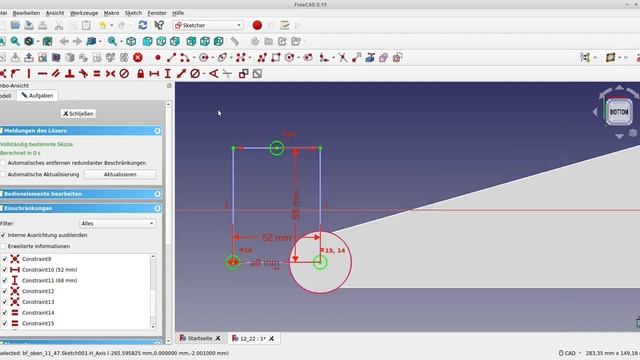Uncheck Interne Ausrichtung ausblenden
640x360 pixels.
[x=3, y=235]
